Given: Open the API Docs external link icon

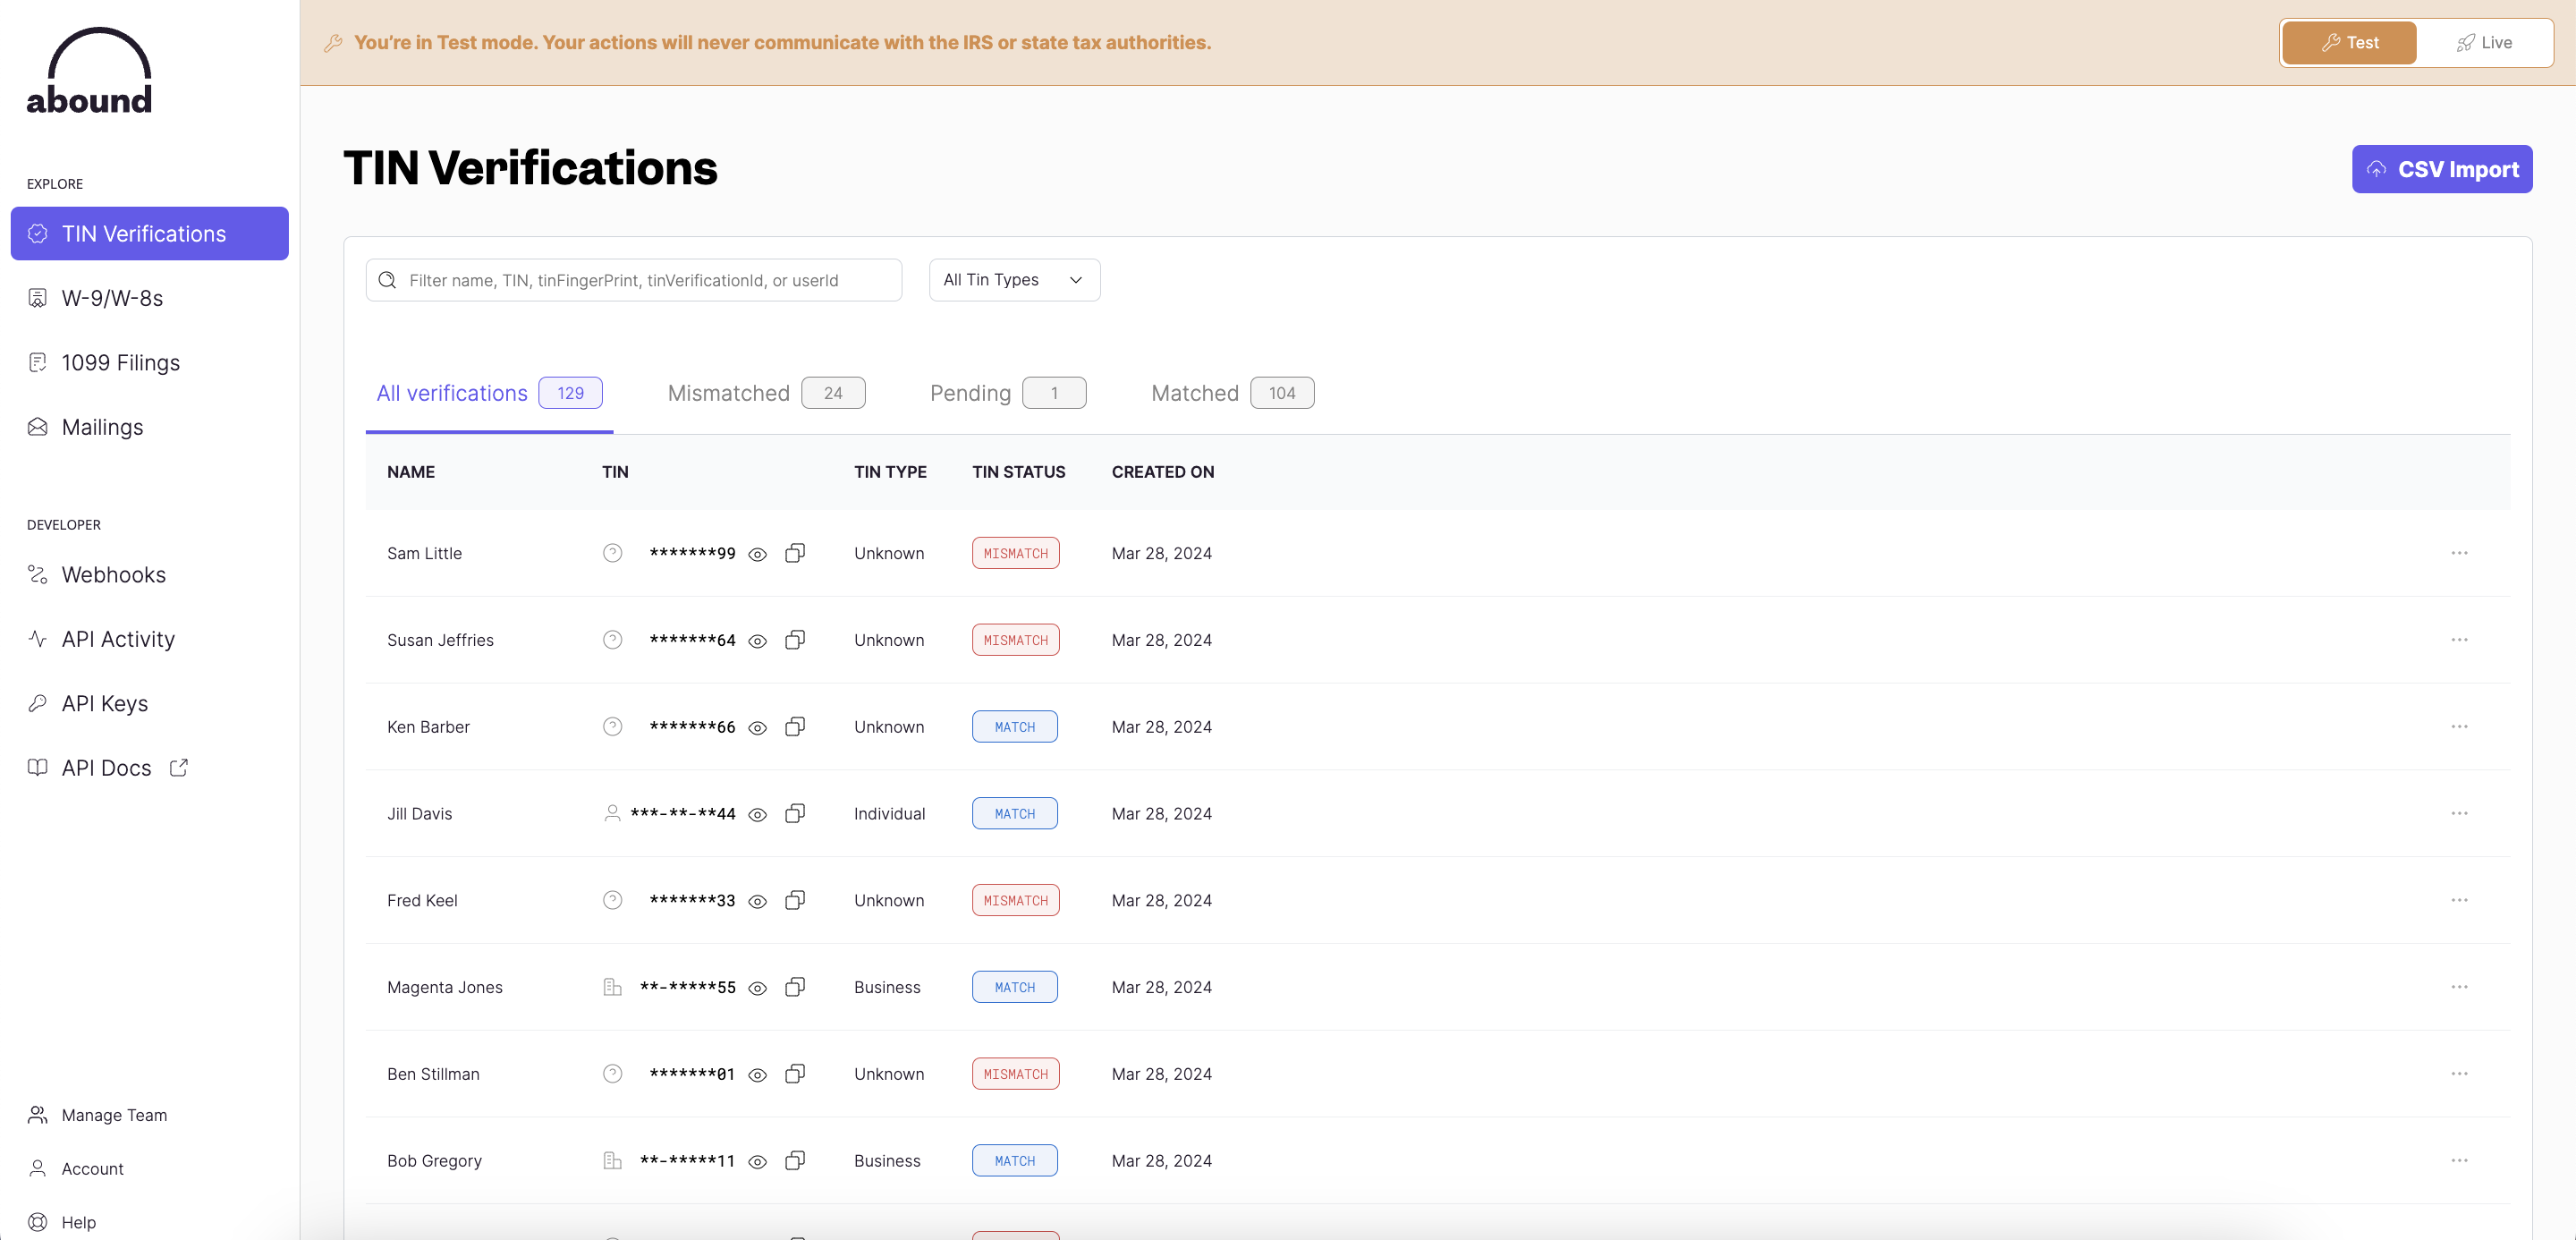Looking at the screenshot, I should (179, 768).
